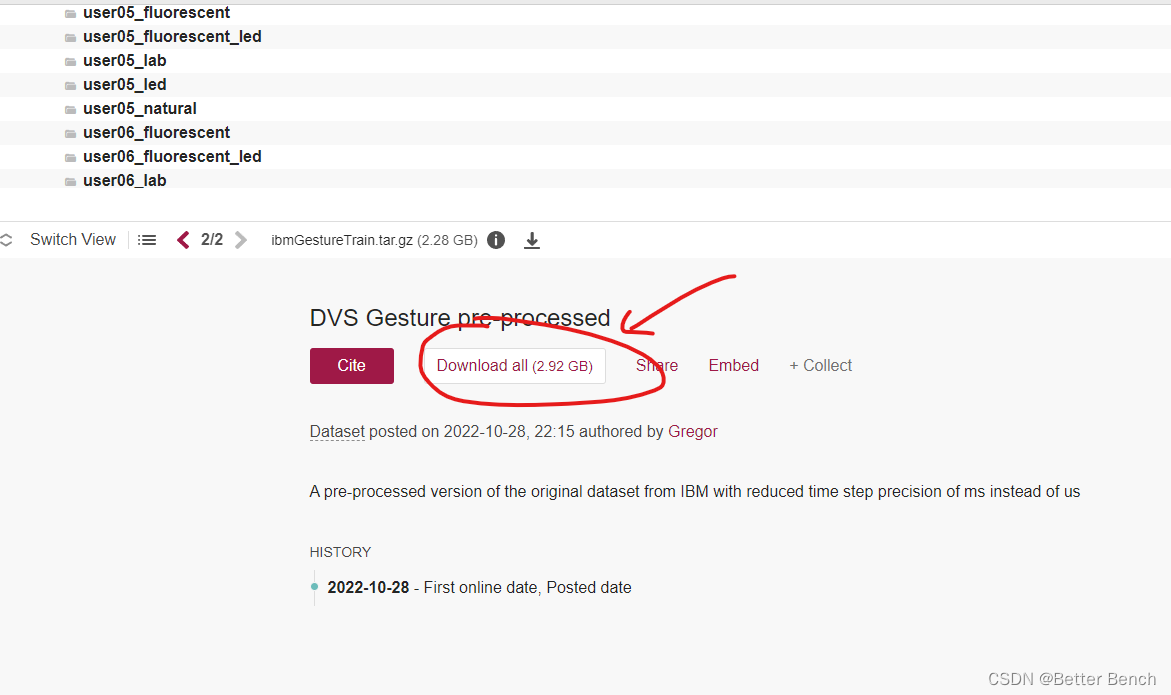Open the user05_led folder
The height and width of the screenshot is (695, 1171).
125,84
